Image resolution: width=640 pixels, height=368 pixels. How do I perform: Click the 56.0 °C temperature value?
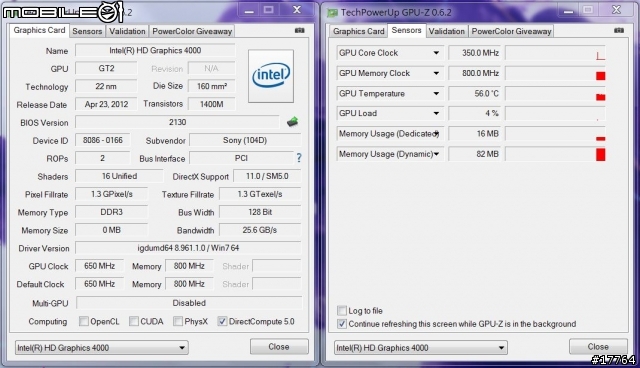475,93
